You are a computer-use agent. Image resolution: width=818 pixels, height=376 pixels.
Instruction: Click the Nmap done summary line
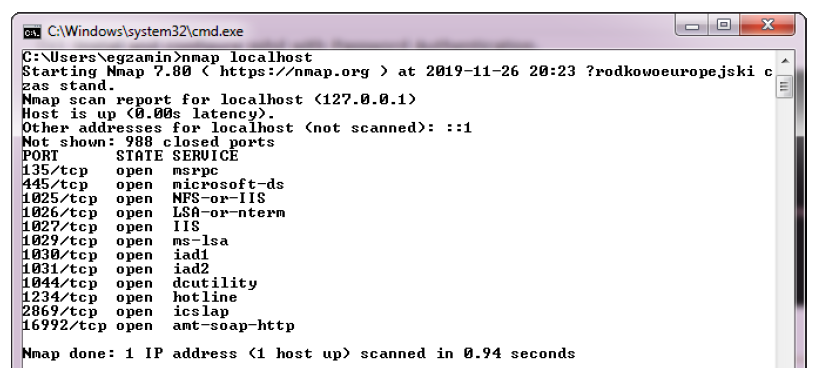click(299, 354)
